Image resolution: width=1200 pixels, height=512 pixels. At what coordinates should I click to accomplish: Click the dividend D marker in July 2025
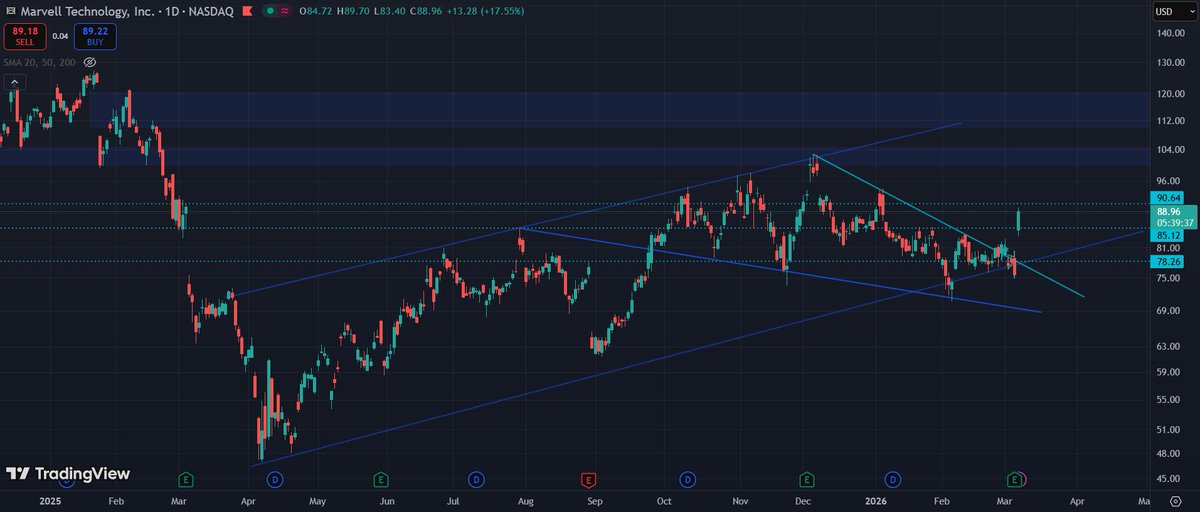476,480
